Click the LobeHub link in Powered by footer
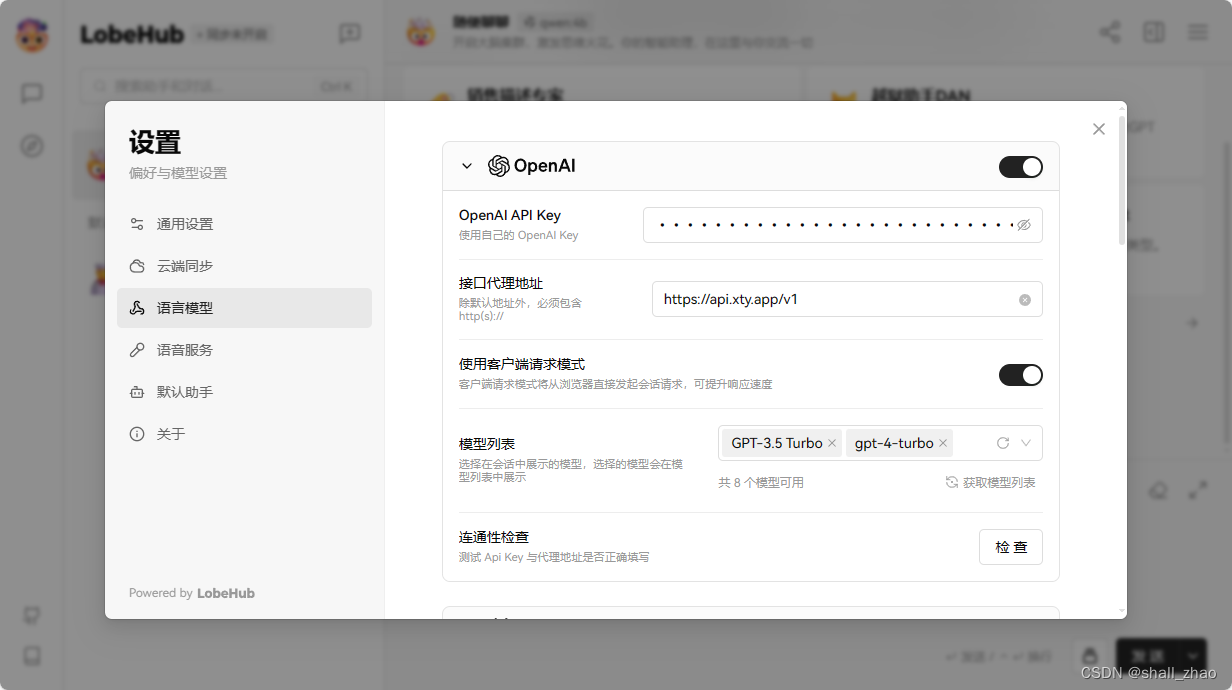 (x=226, y=593)
